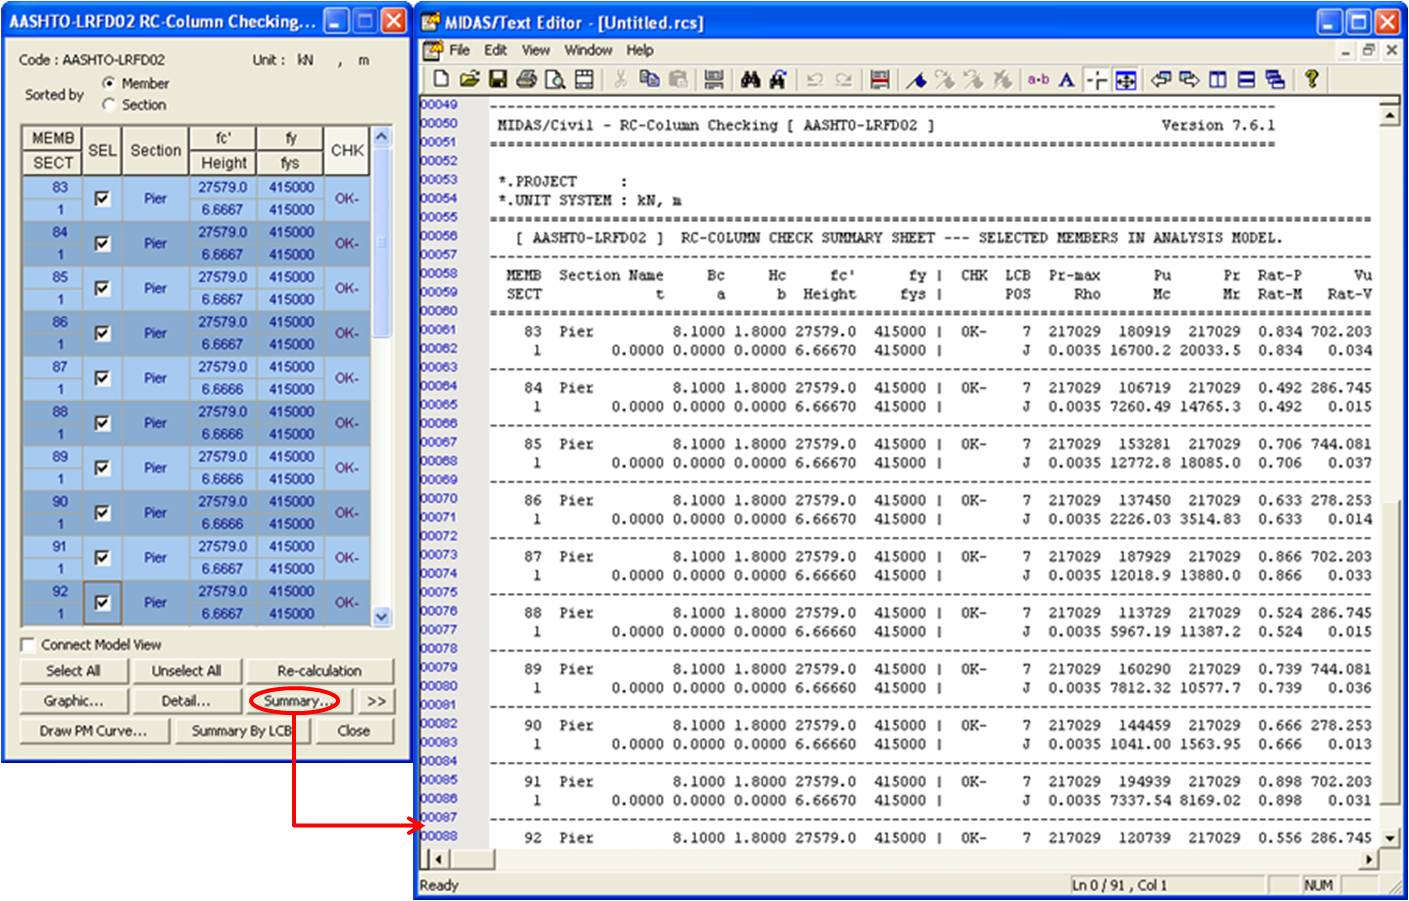
Task: Click the Copy icon in the toolbar
Action: pyautogui.click(x=649, y=80)
